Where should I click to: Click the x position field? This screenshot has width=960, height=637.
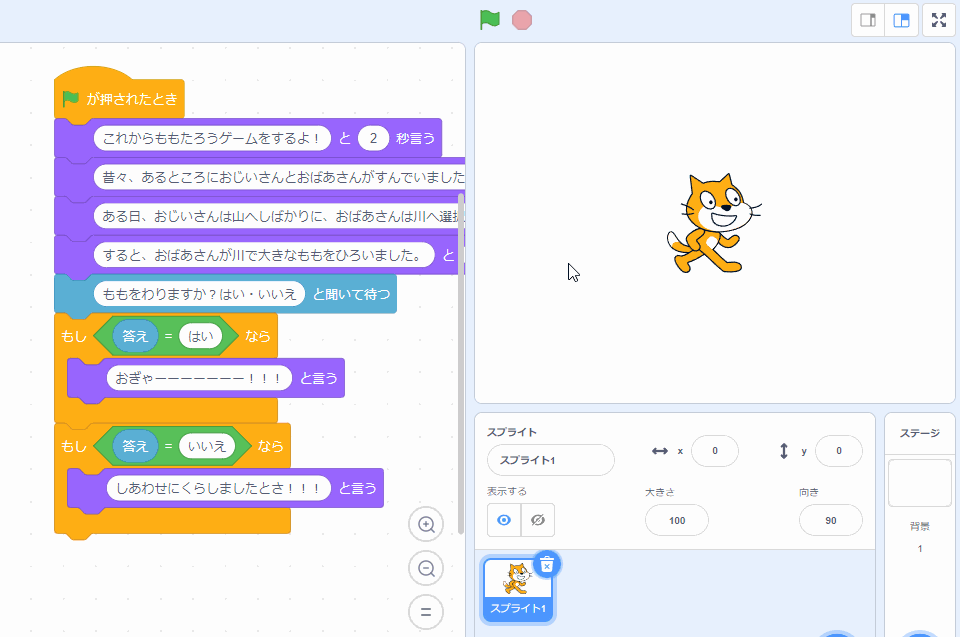click(x=714, y=451)
